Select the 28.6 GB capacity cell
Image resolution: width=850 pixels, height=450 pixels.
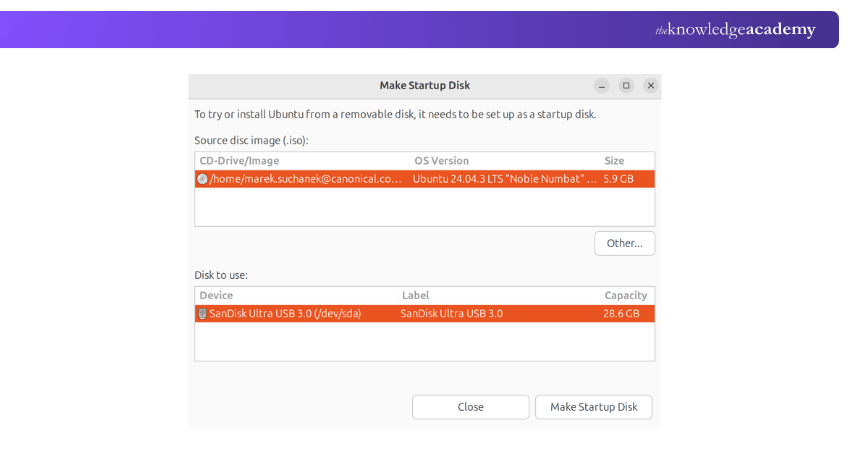(x=621, y=313)
